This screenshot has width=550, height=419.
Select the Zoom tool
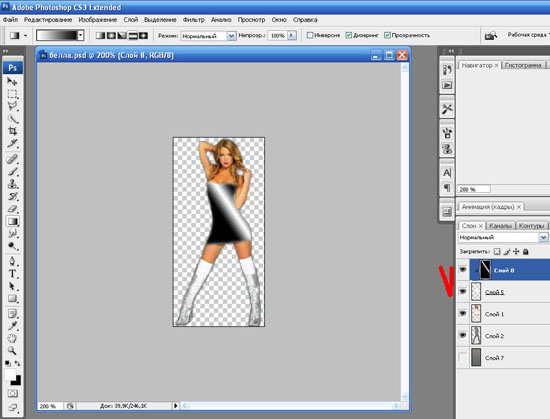[12, 351]
